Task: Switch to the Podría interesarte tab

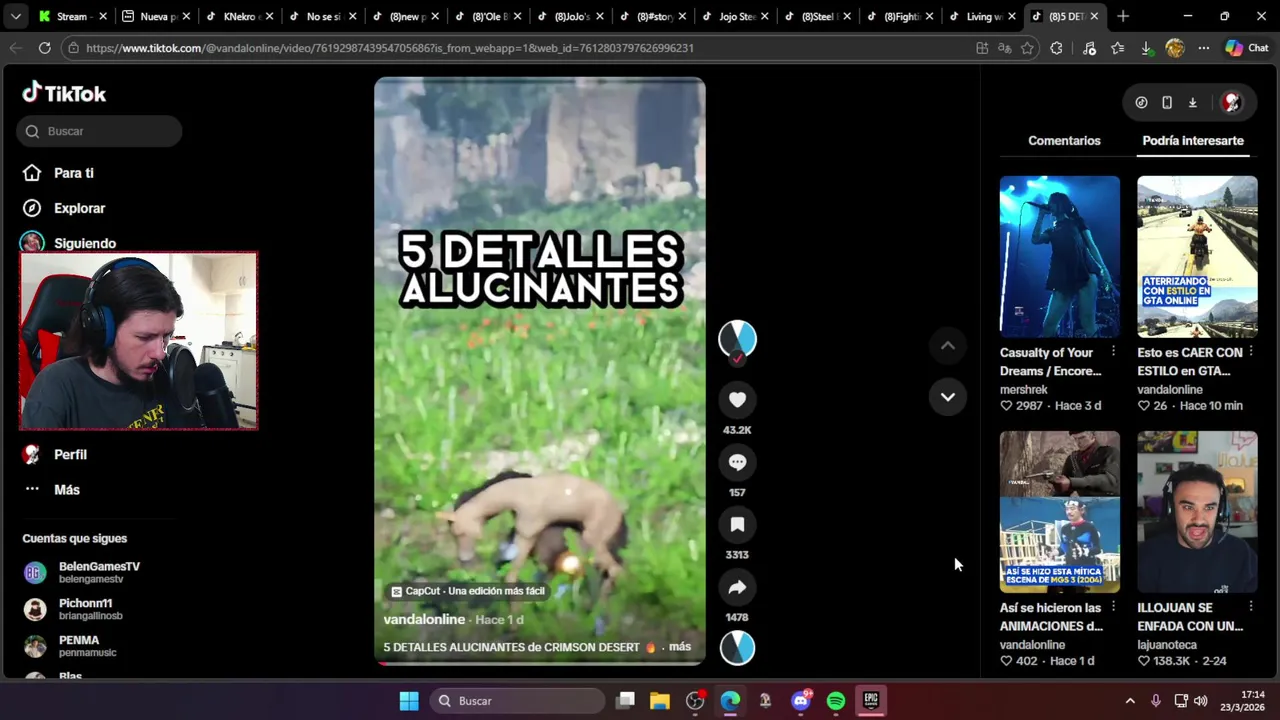Action: point(1193,141)
